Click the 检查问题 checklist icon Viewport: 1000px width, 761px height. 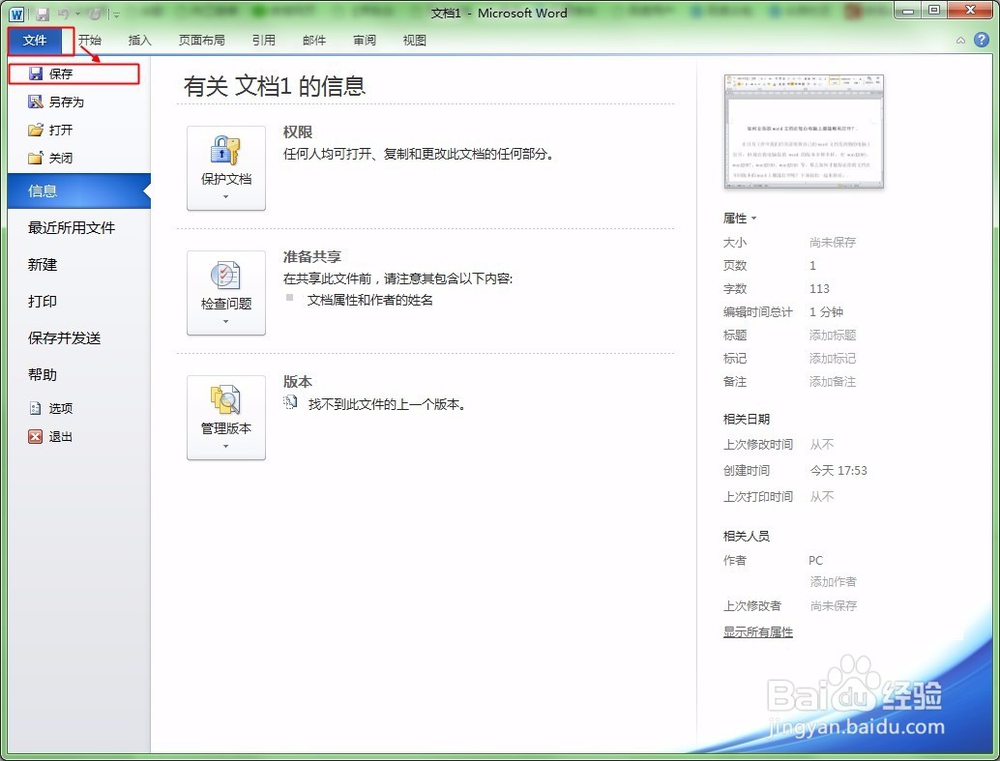pos(226,276)
